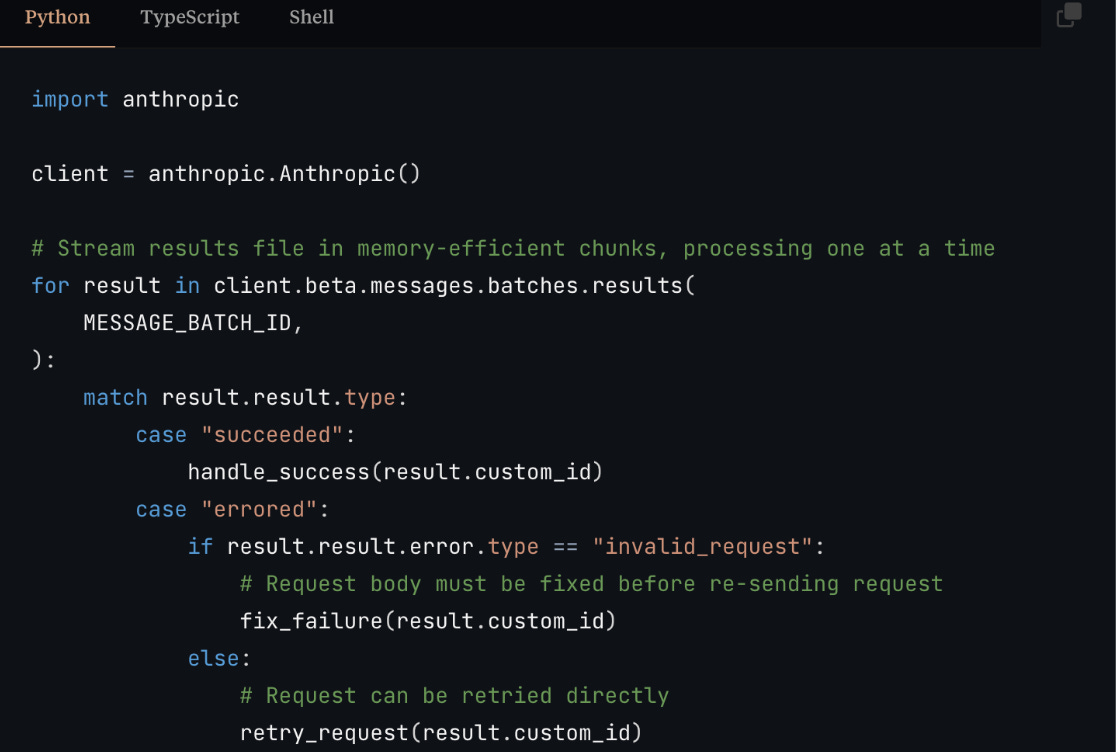This screenshot has width=1116, height=752.
Task: Copy the code with the clipboard icon
Action: tap(1068, 15)
